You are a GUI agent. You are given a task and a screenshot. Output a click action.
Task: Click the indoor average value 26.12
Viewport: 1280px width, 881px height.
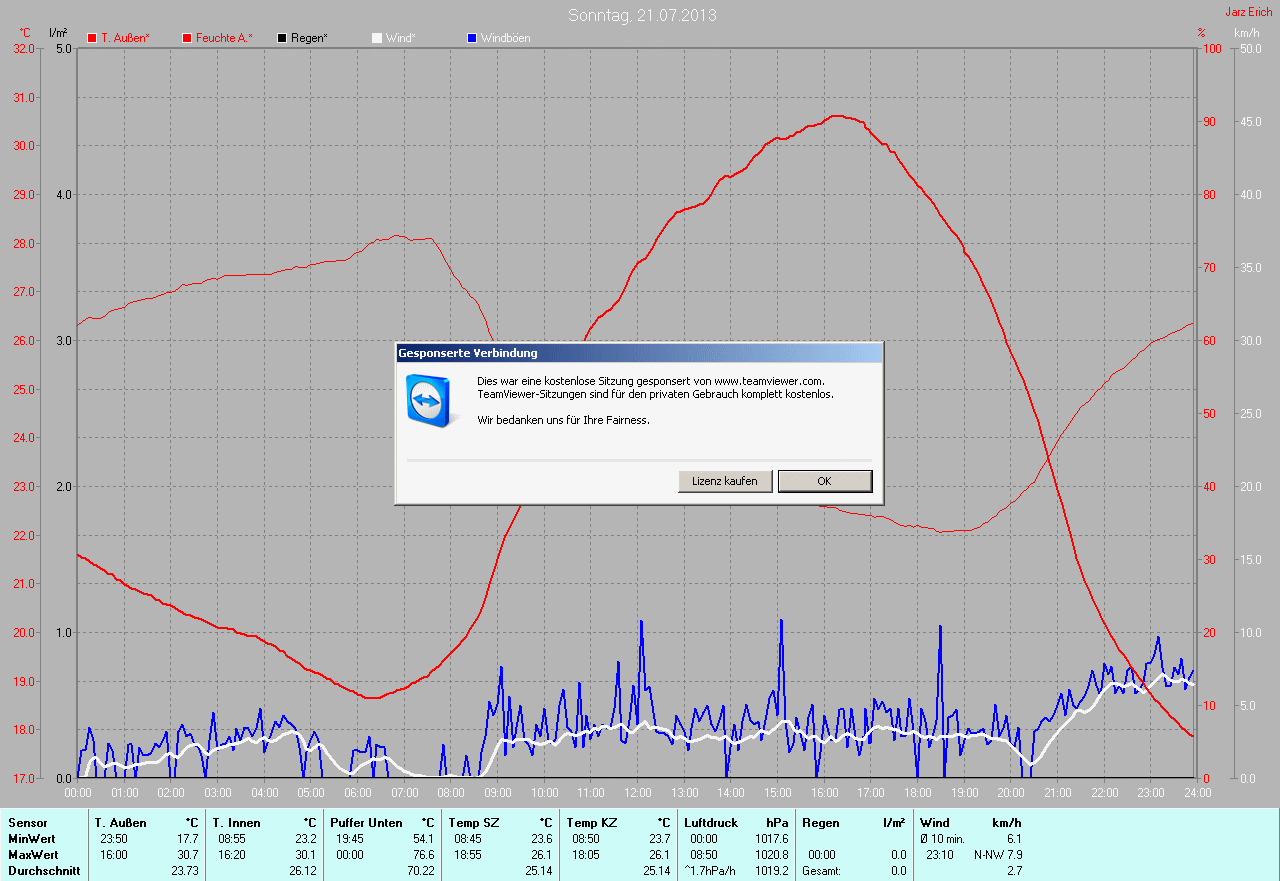(x=302, y=871)
